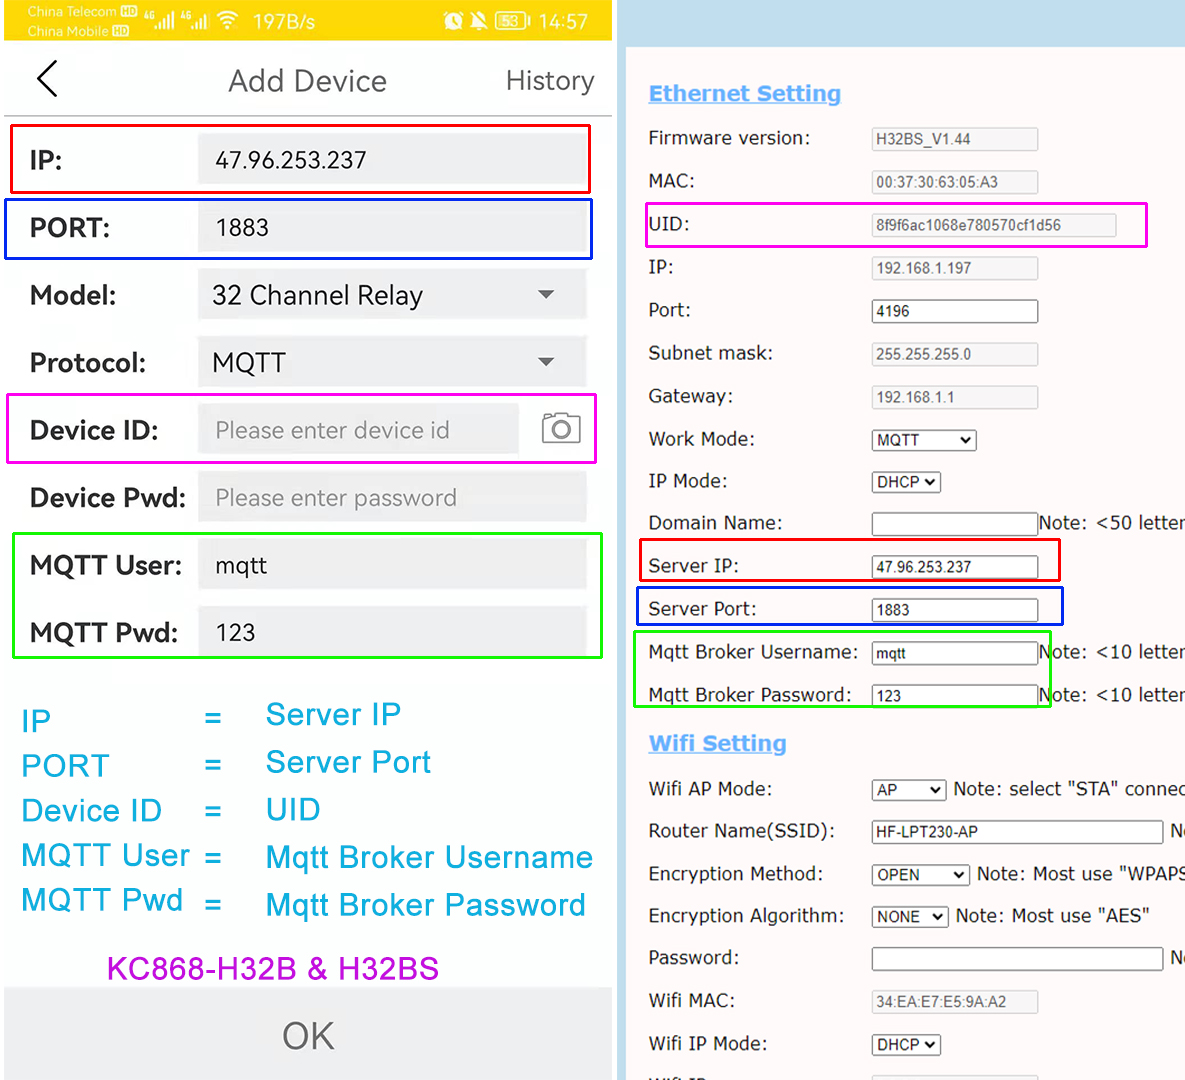Tap the alarm clock status icon
This screenshot has width=1185, height=1080.
tap(453, 21)
